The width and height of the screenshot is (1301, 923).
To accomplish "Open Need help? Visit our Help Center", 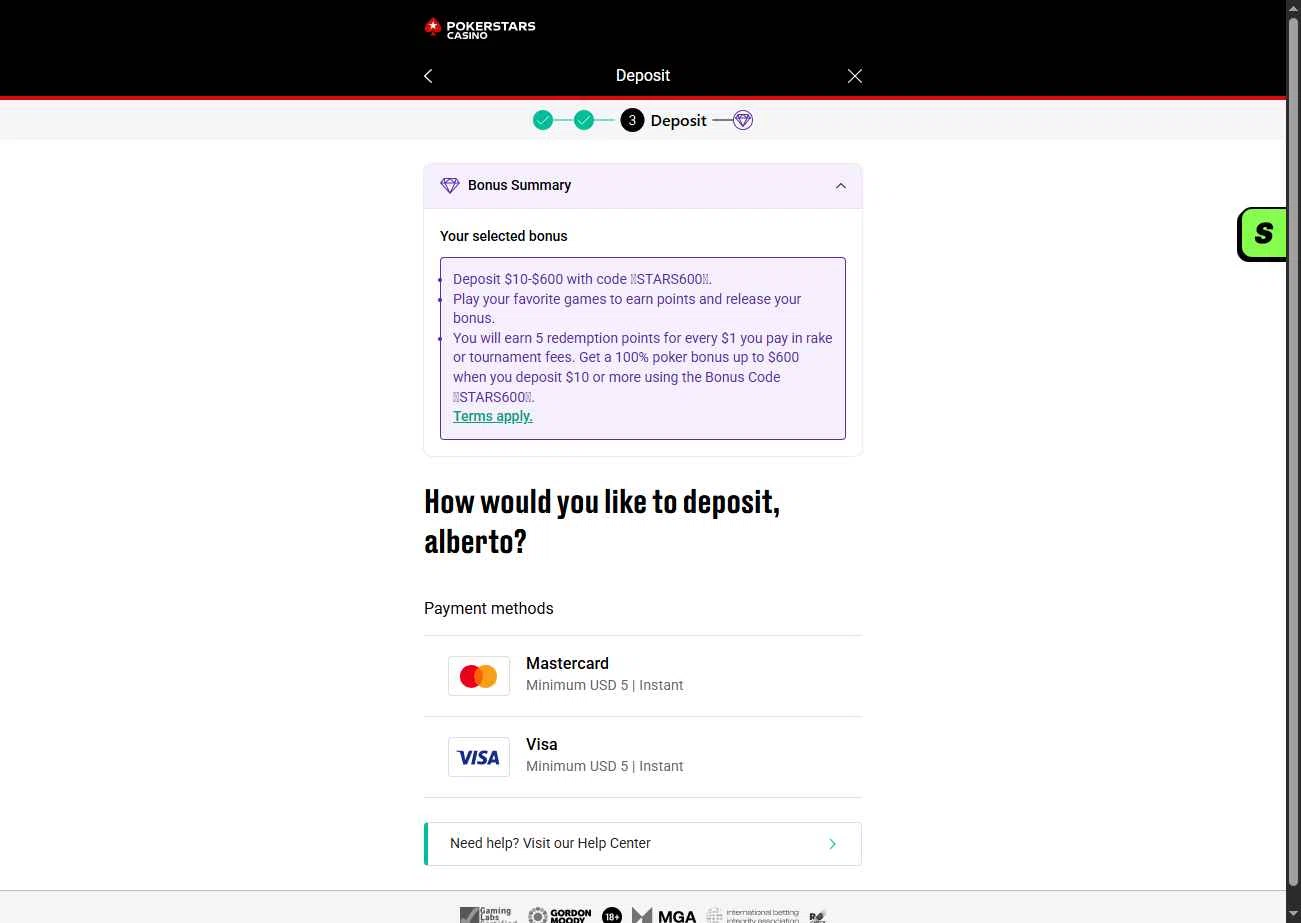I will click(643, 844).
